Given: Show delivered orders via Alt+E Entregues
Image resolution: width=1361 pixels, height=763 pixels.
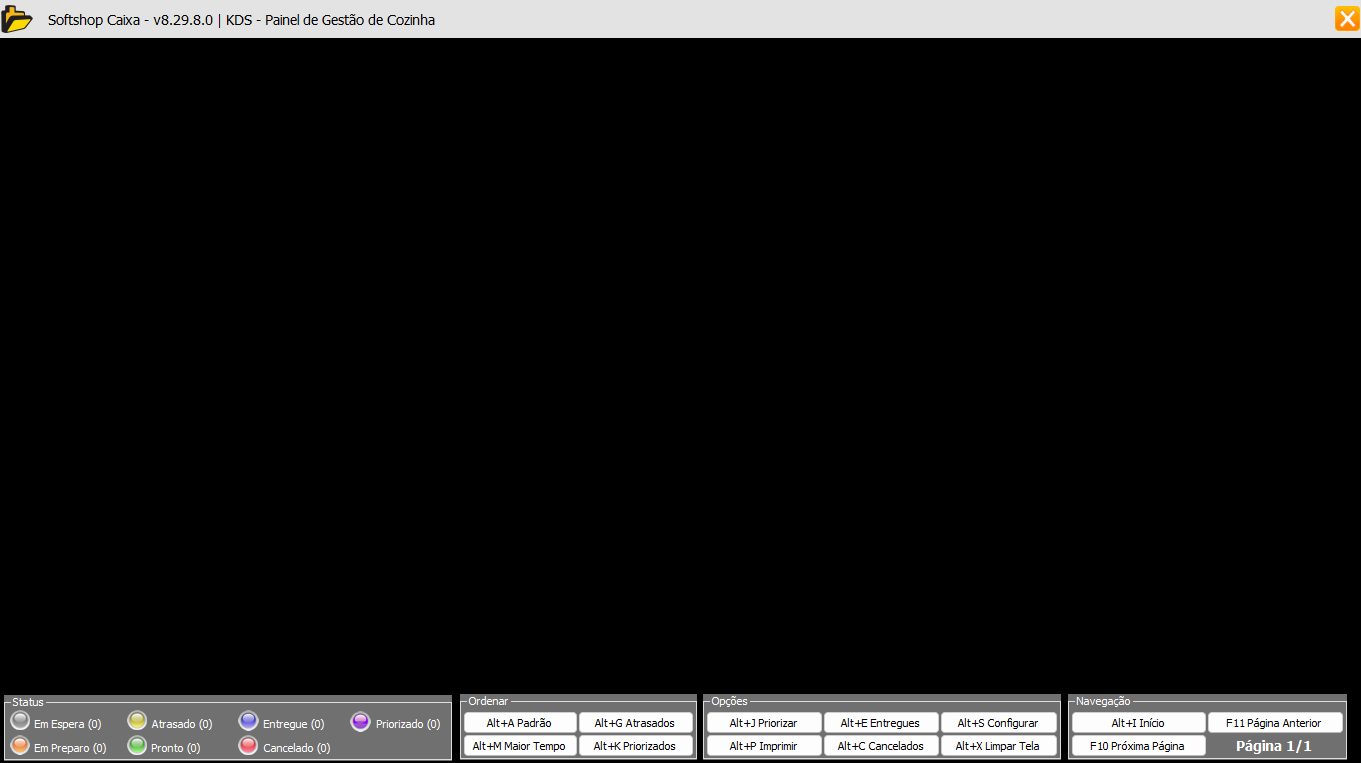Looking at the screenshot, I should [880, 723].
